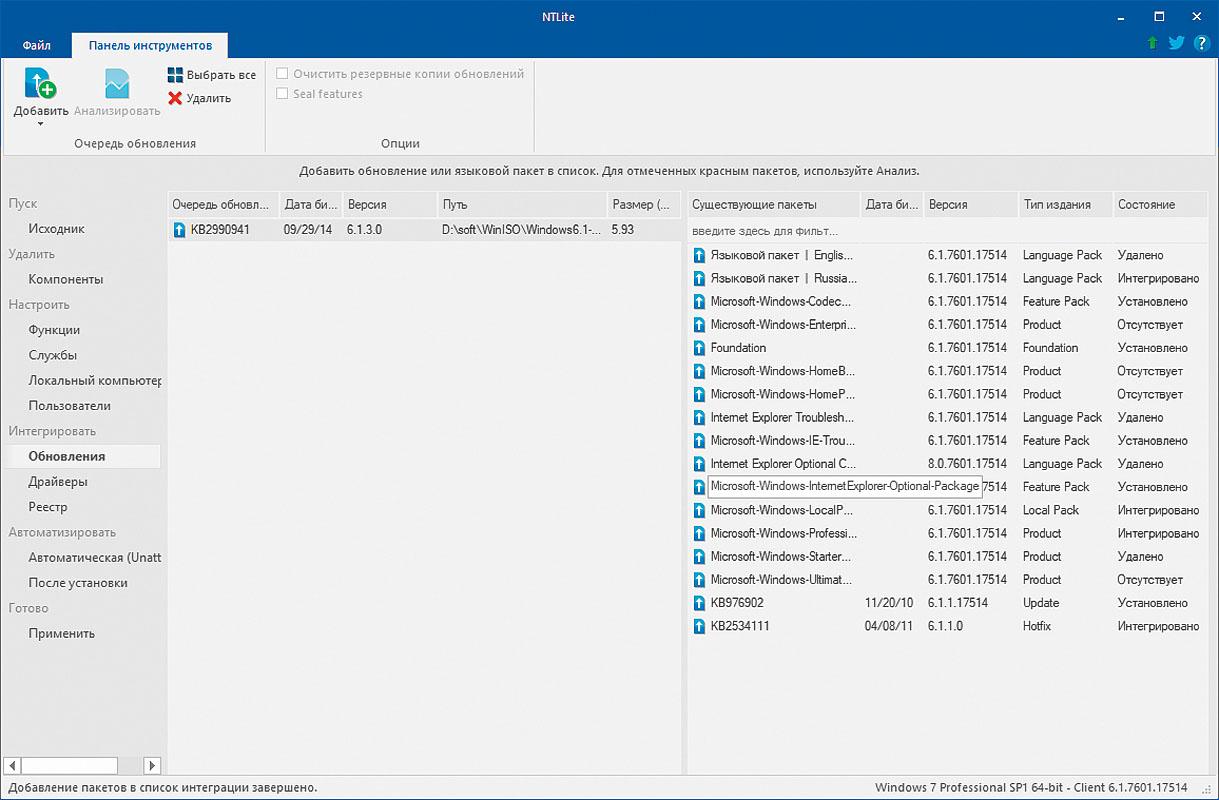Click the green up arrow icon in title bar

(1154, 44)
